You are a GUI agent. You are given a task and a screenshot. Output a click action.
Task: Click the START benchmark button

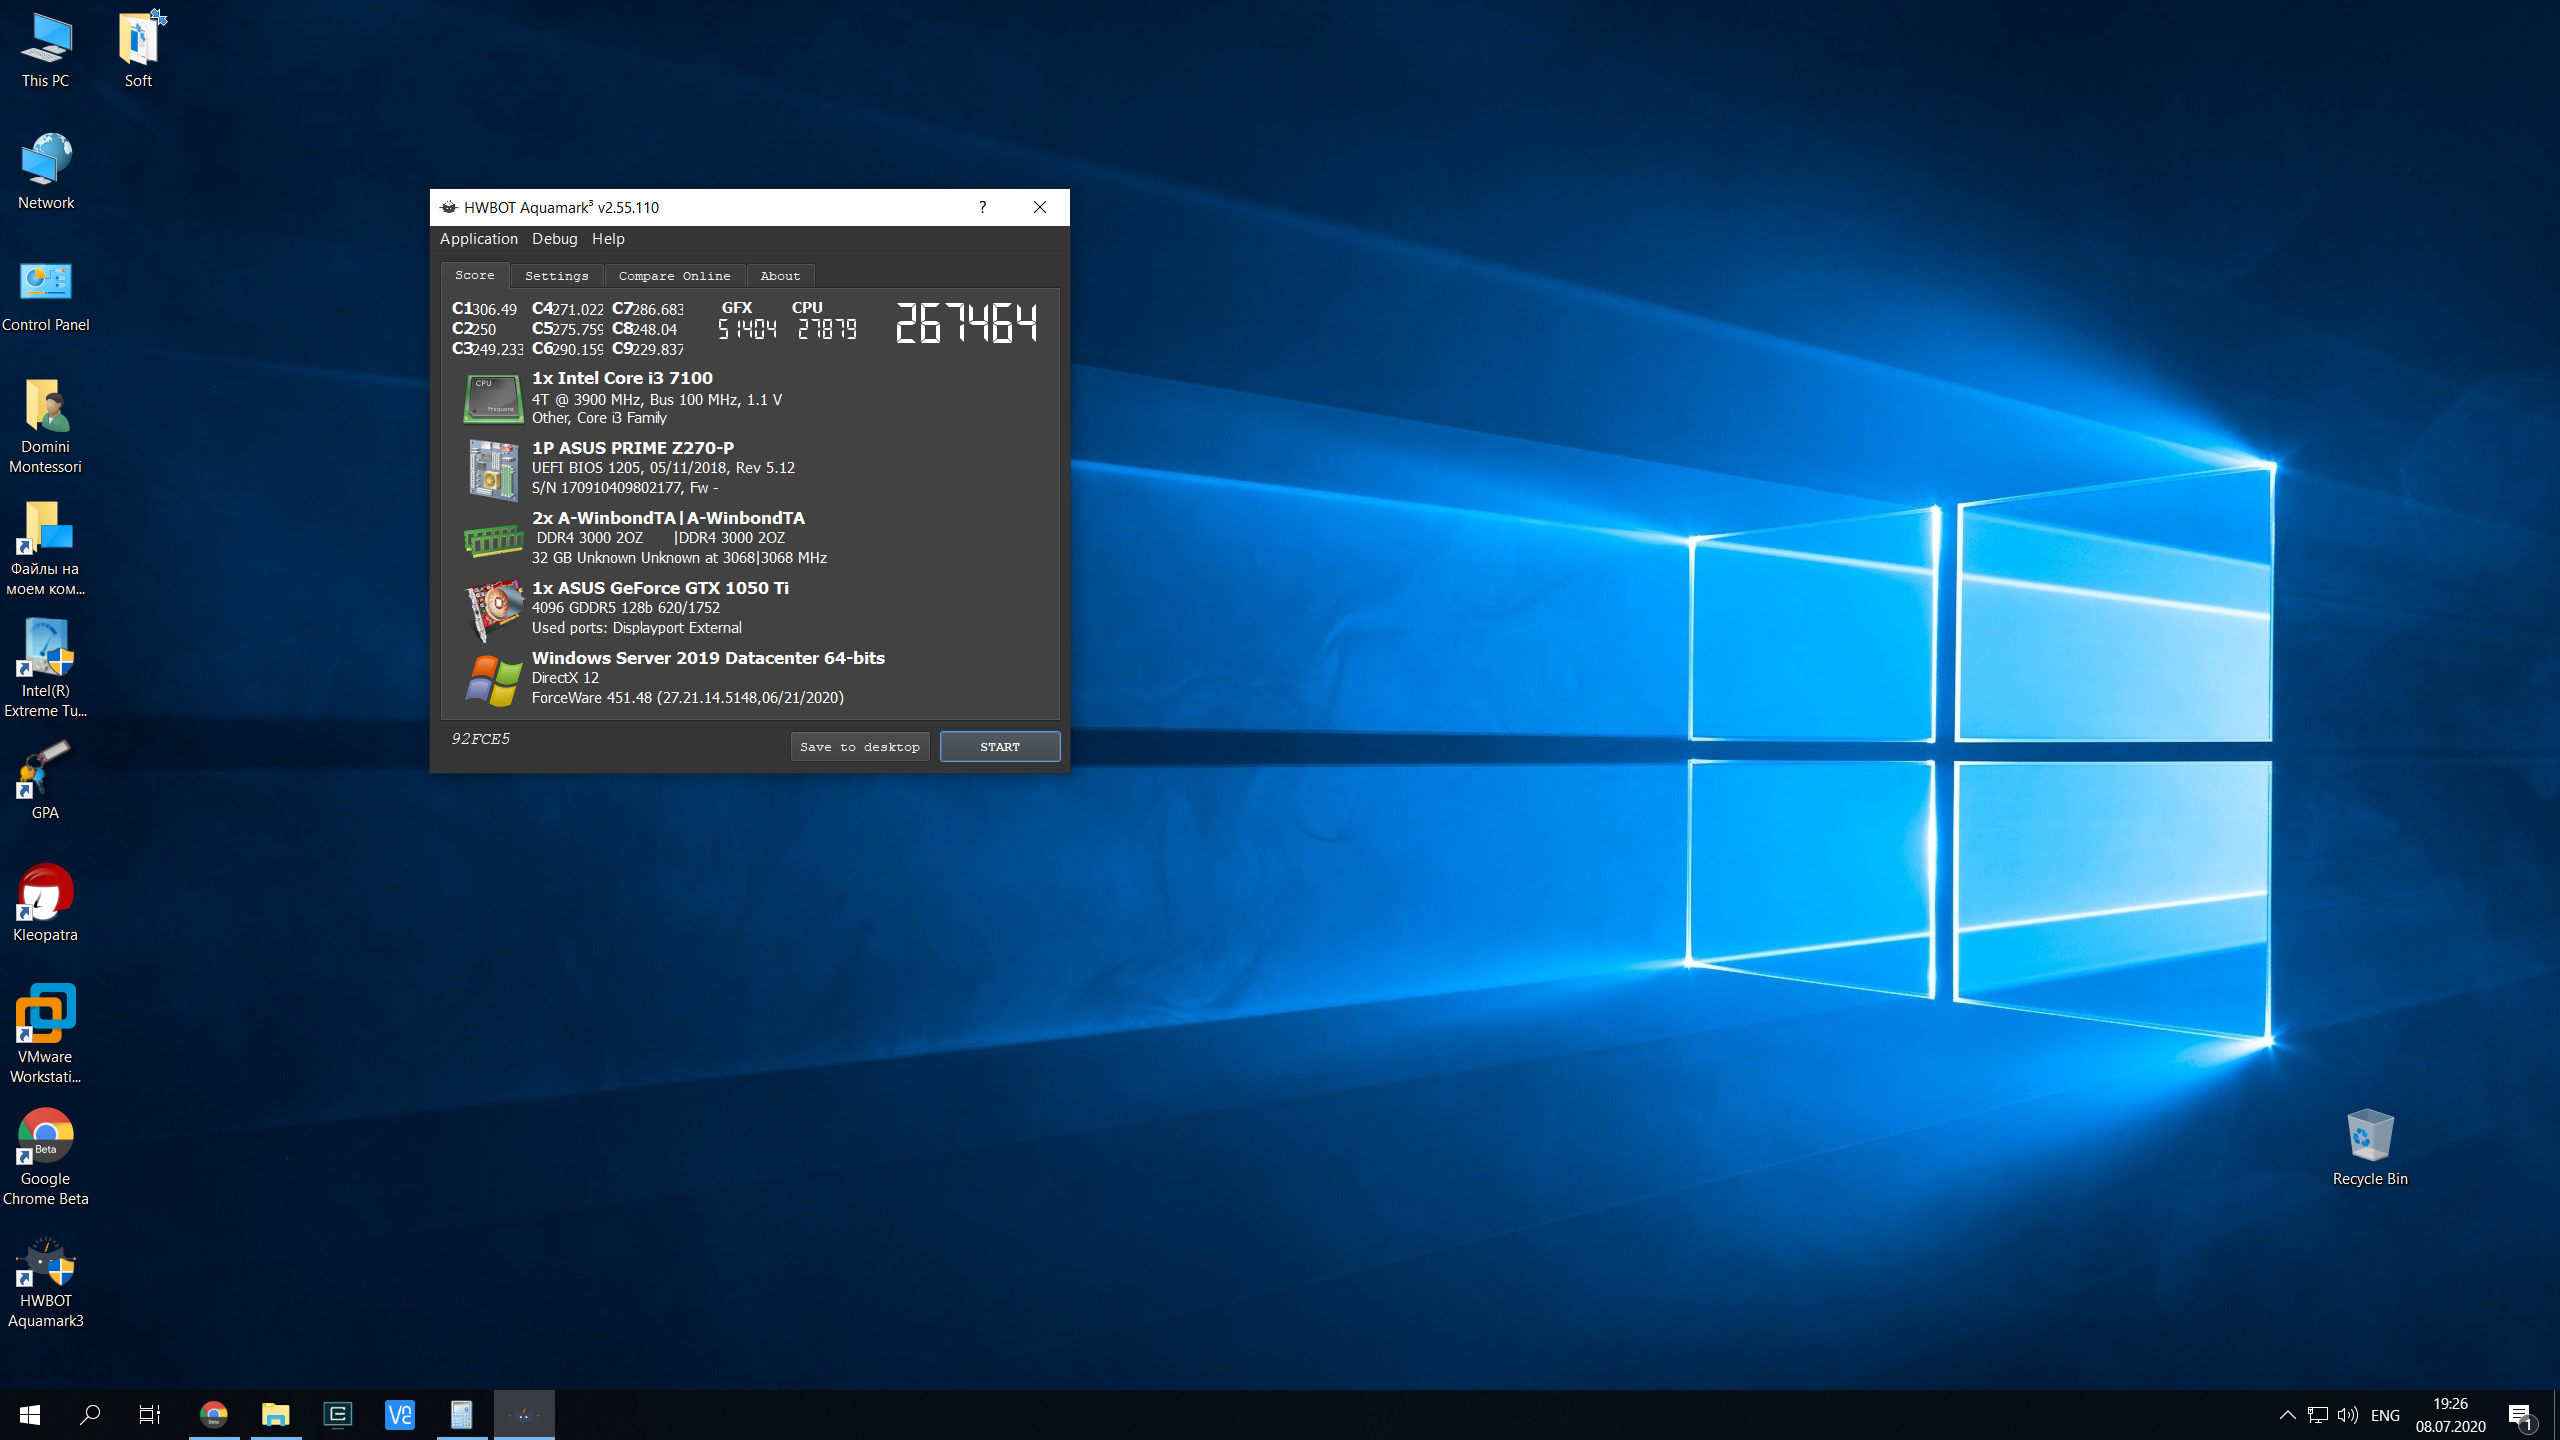pos(1000,747)
